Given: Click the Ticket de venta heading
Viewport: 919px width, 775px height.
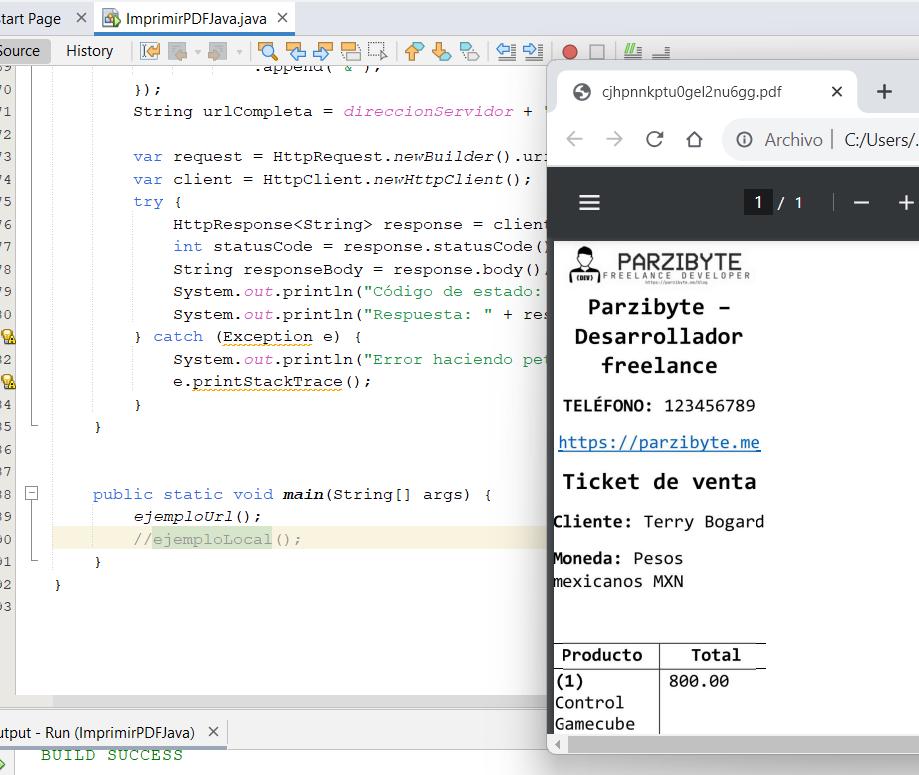Looking at the screenshot, I should click(659, 482).
